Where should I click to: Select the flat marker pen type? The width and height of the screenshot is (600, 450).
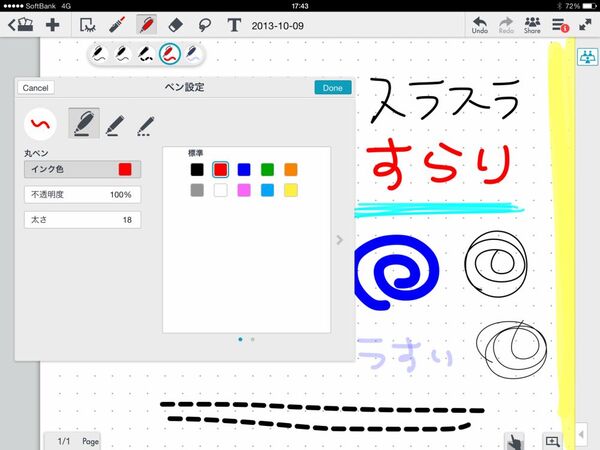pyautogui.click(x=115, y=125)
